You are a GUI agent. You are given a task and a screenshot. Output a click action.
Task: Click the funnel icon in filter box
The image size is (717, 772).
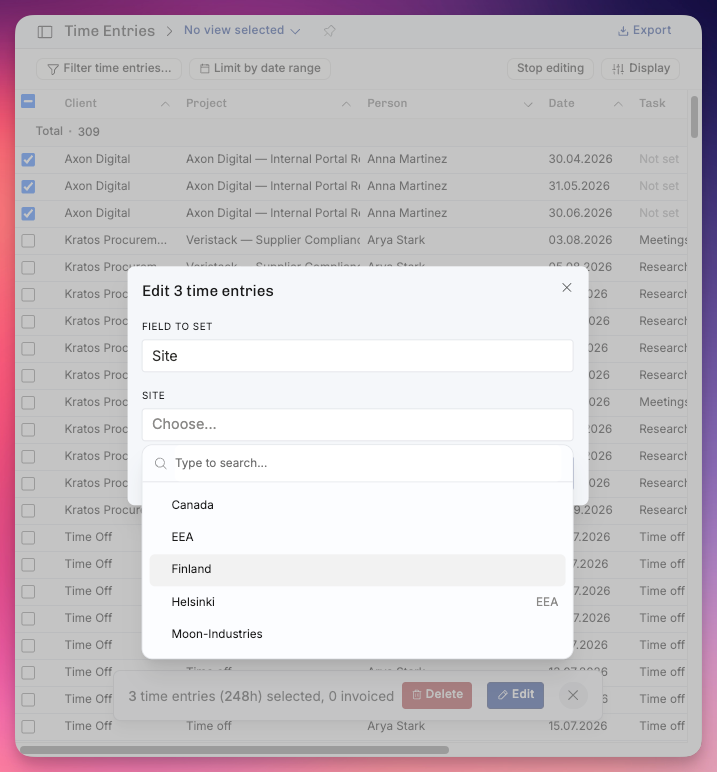pos(53,69)
